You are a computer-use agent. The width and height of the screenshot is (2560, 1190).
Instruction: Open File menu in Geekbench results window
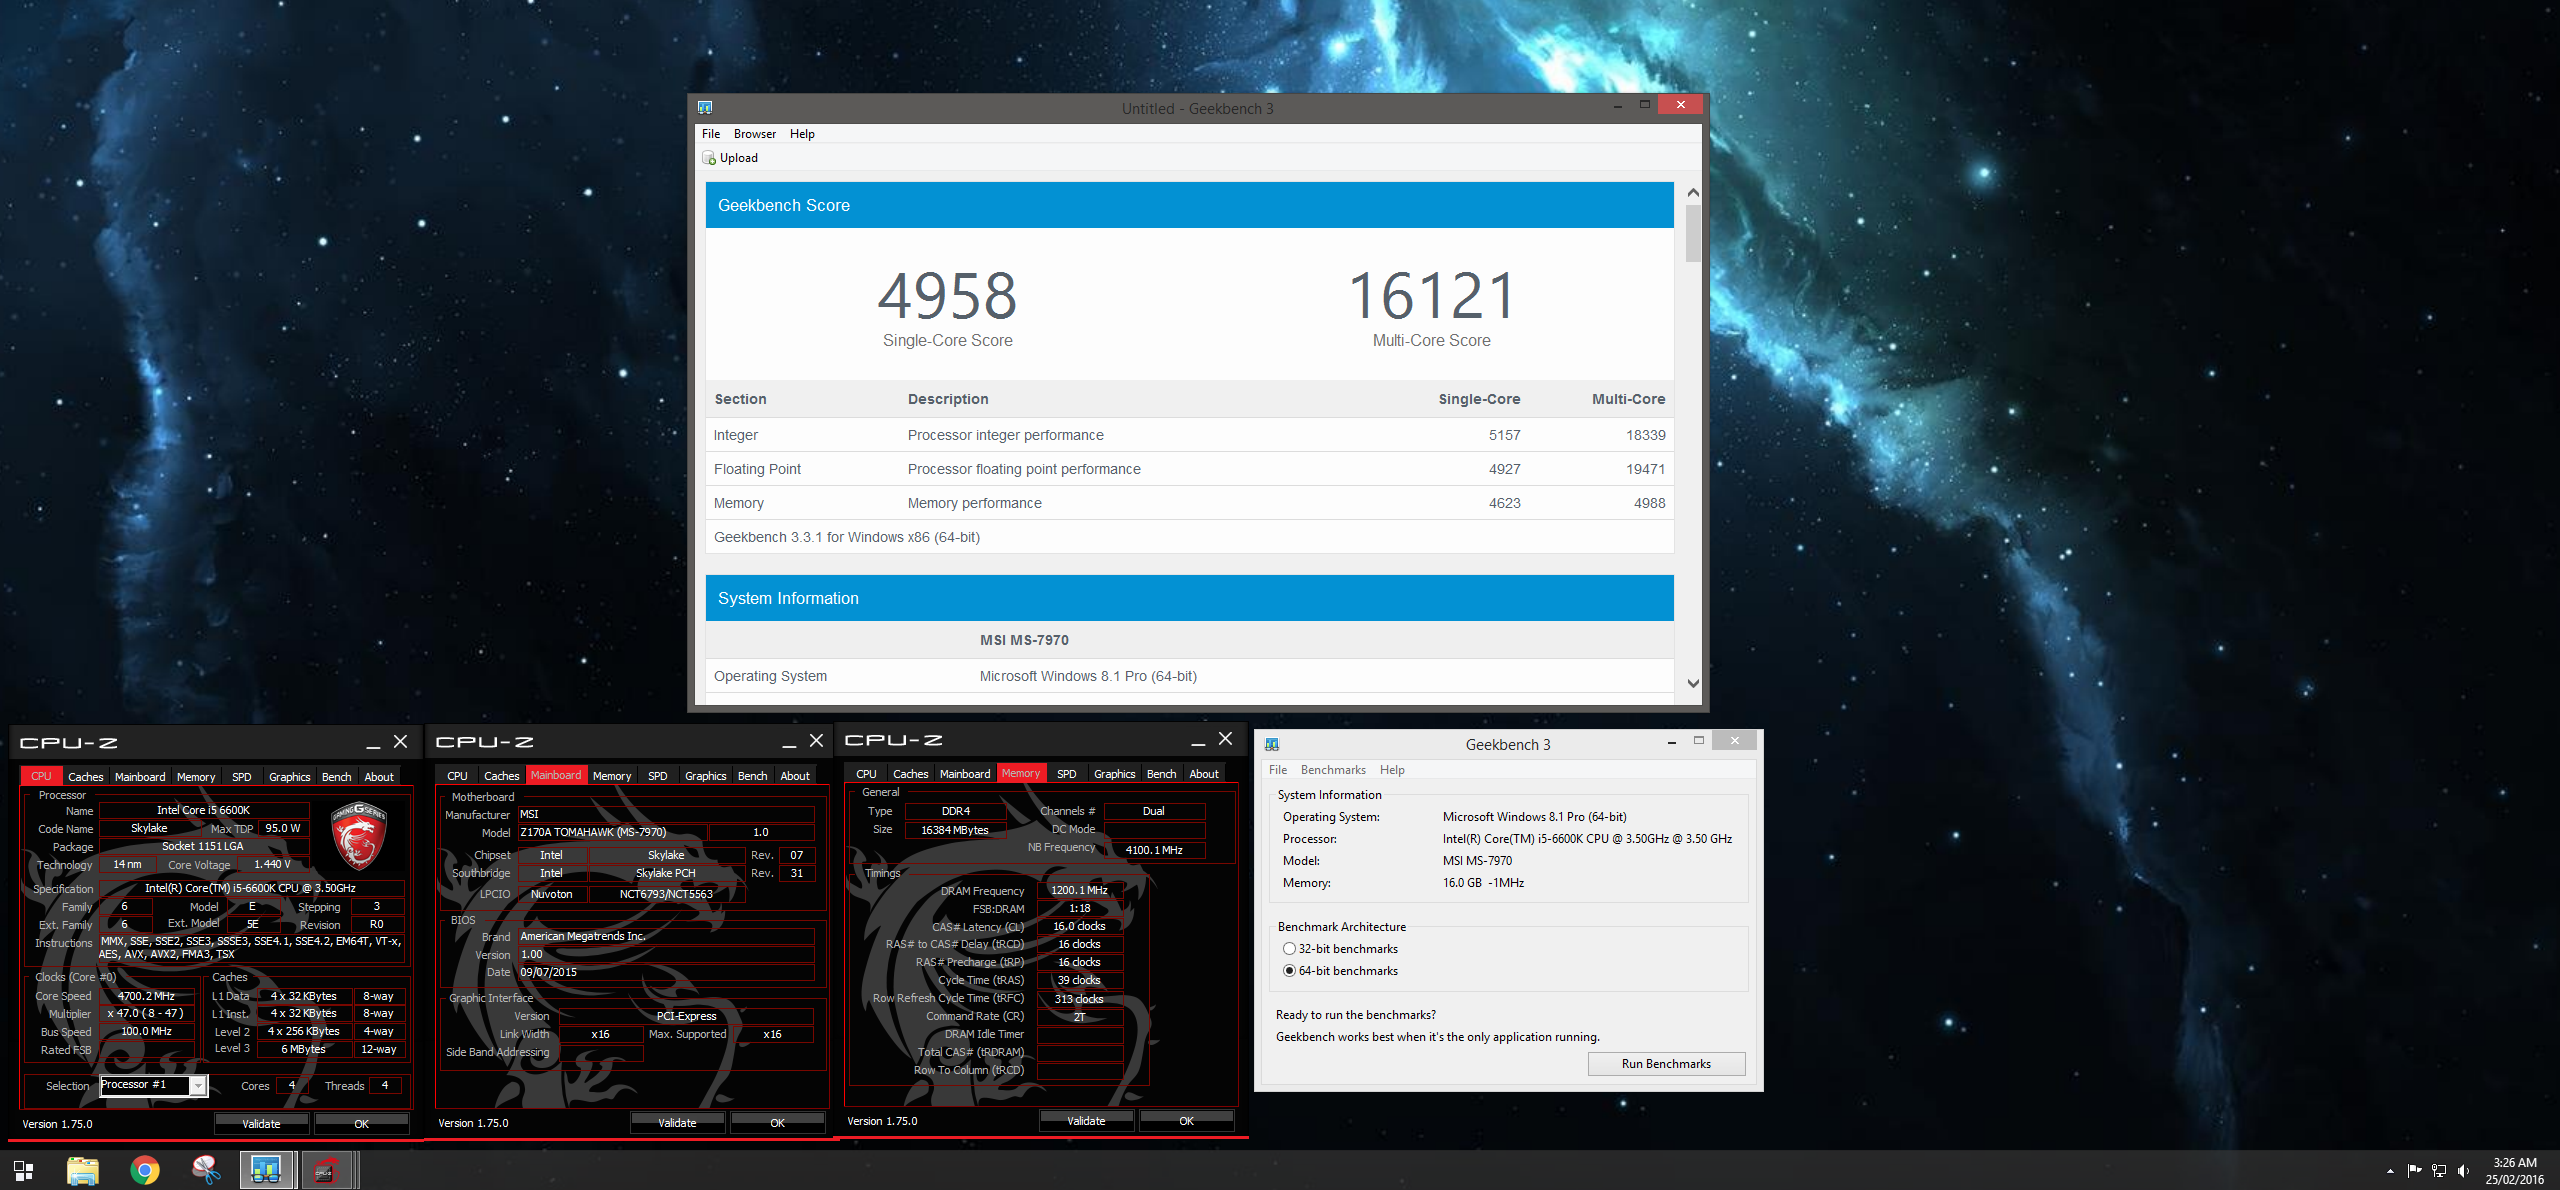pos(711,134)
